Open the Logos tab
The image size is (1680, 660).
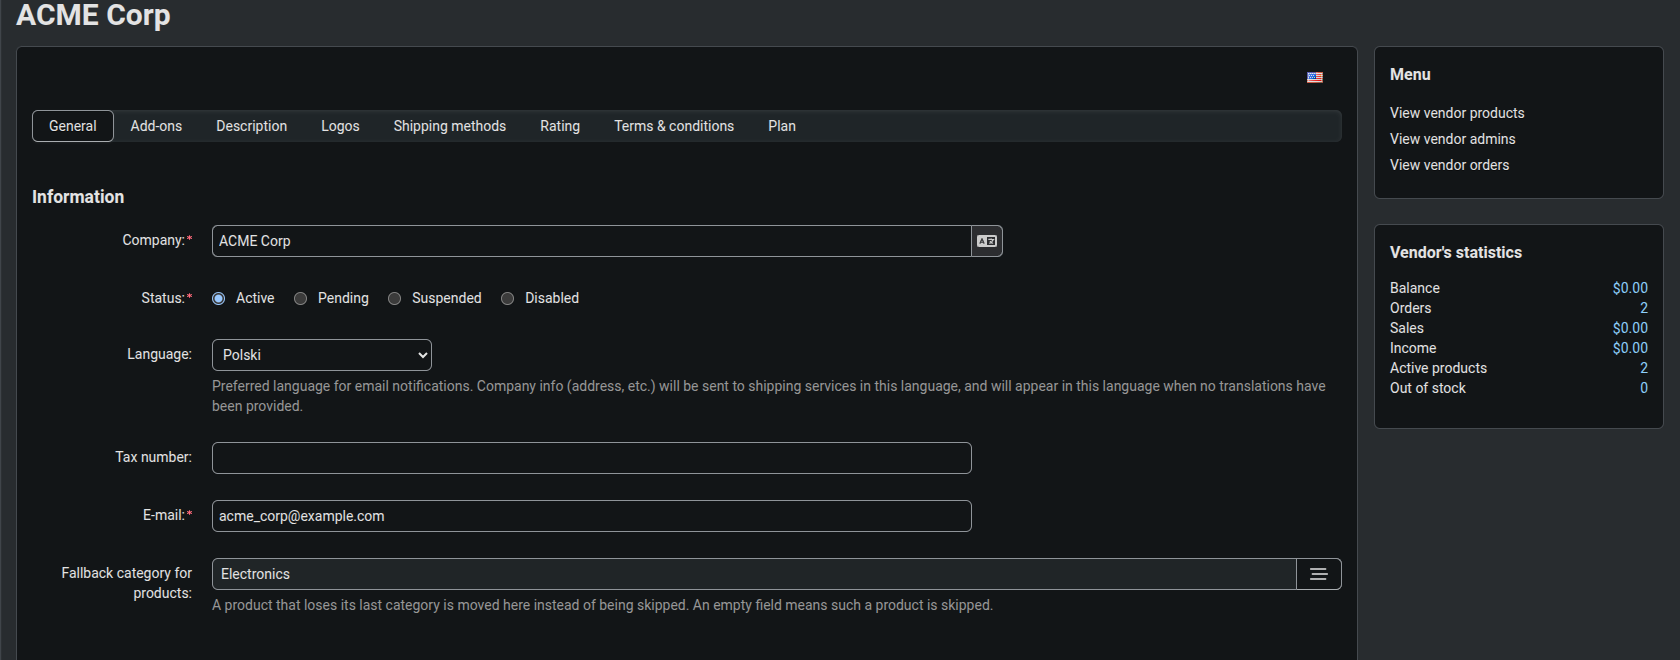(x=340, y=126)
